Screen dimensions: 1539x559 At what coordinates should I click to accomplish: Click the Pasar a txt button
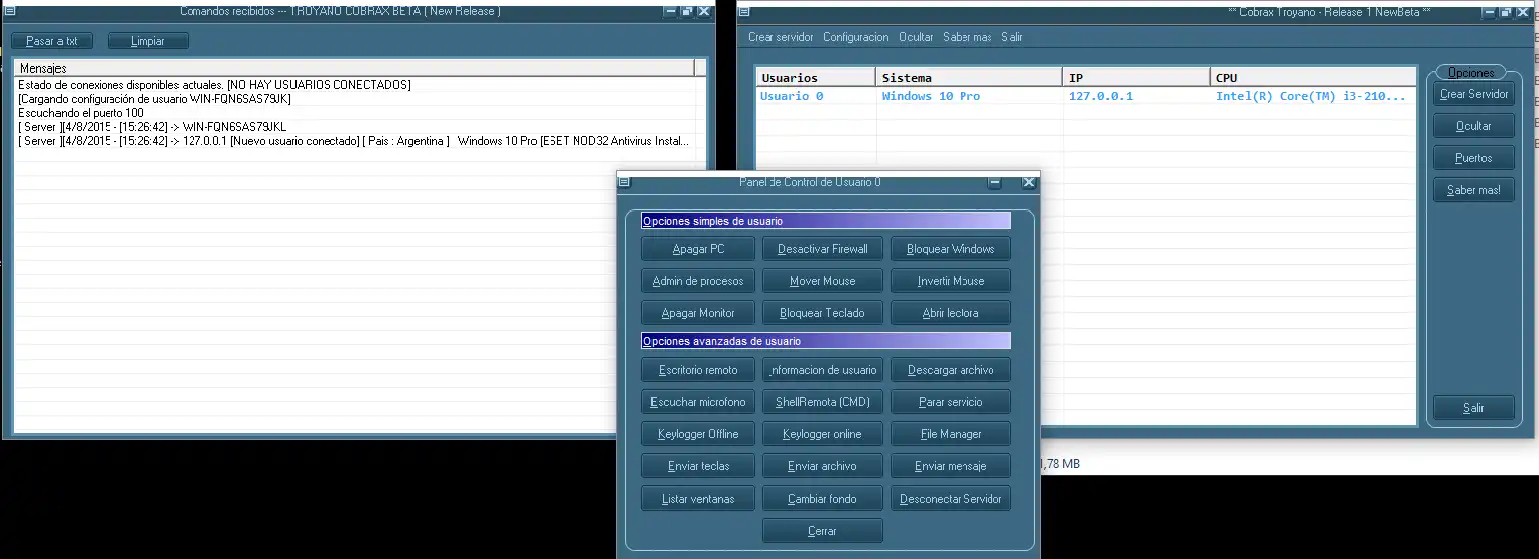[x=52, y=41]
